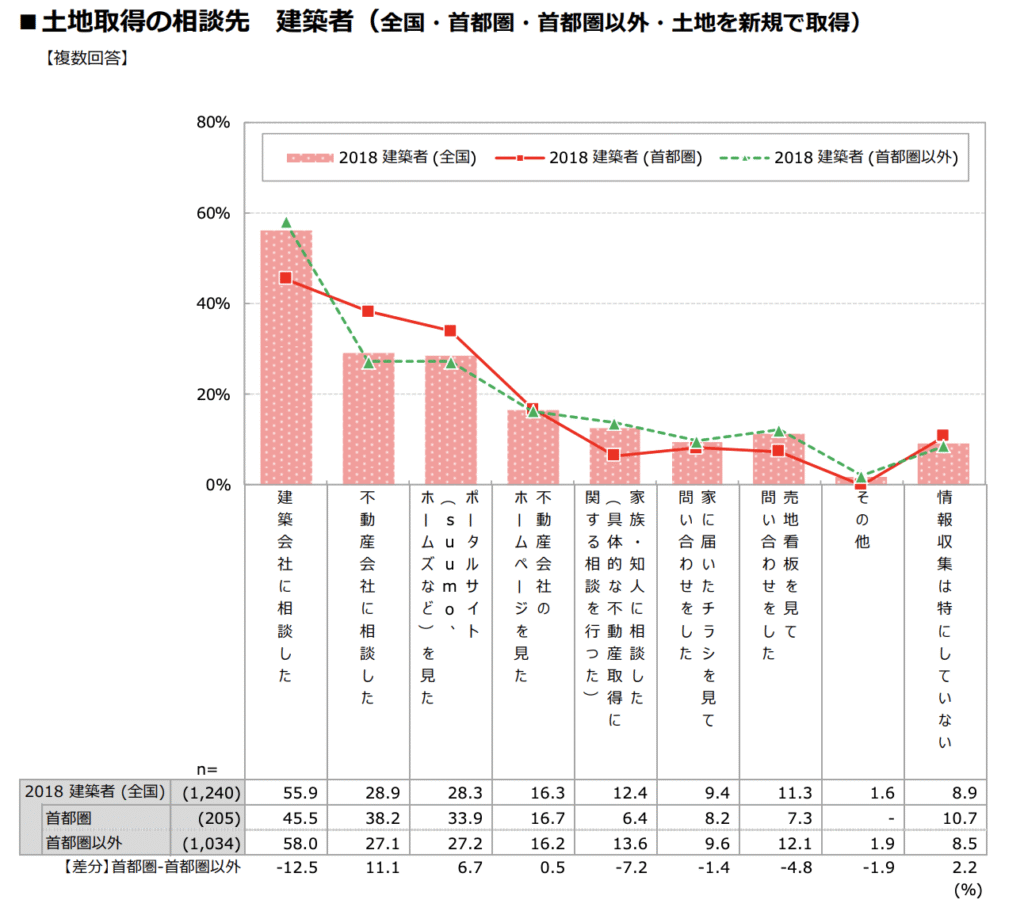Select the chart title 土地取得の相談先
The width and height of the screenshot is (1024, 915).
tap(144, 22)
